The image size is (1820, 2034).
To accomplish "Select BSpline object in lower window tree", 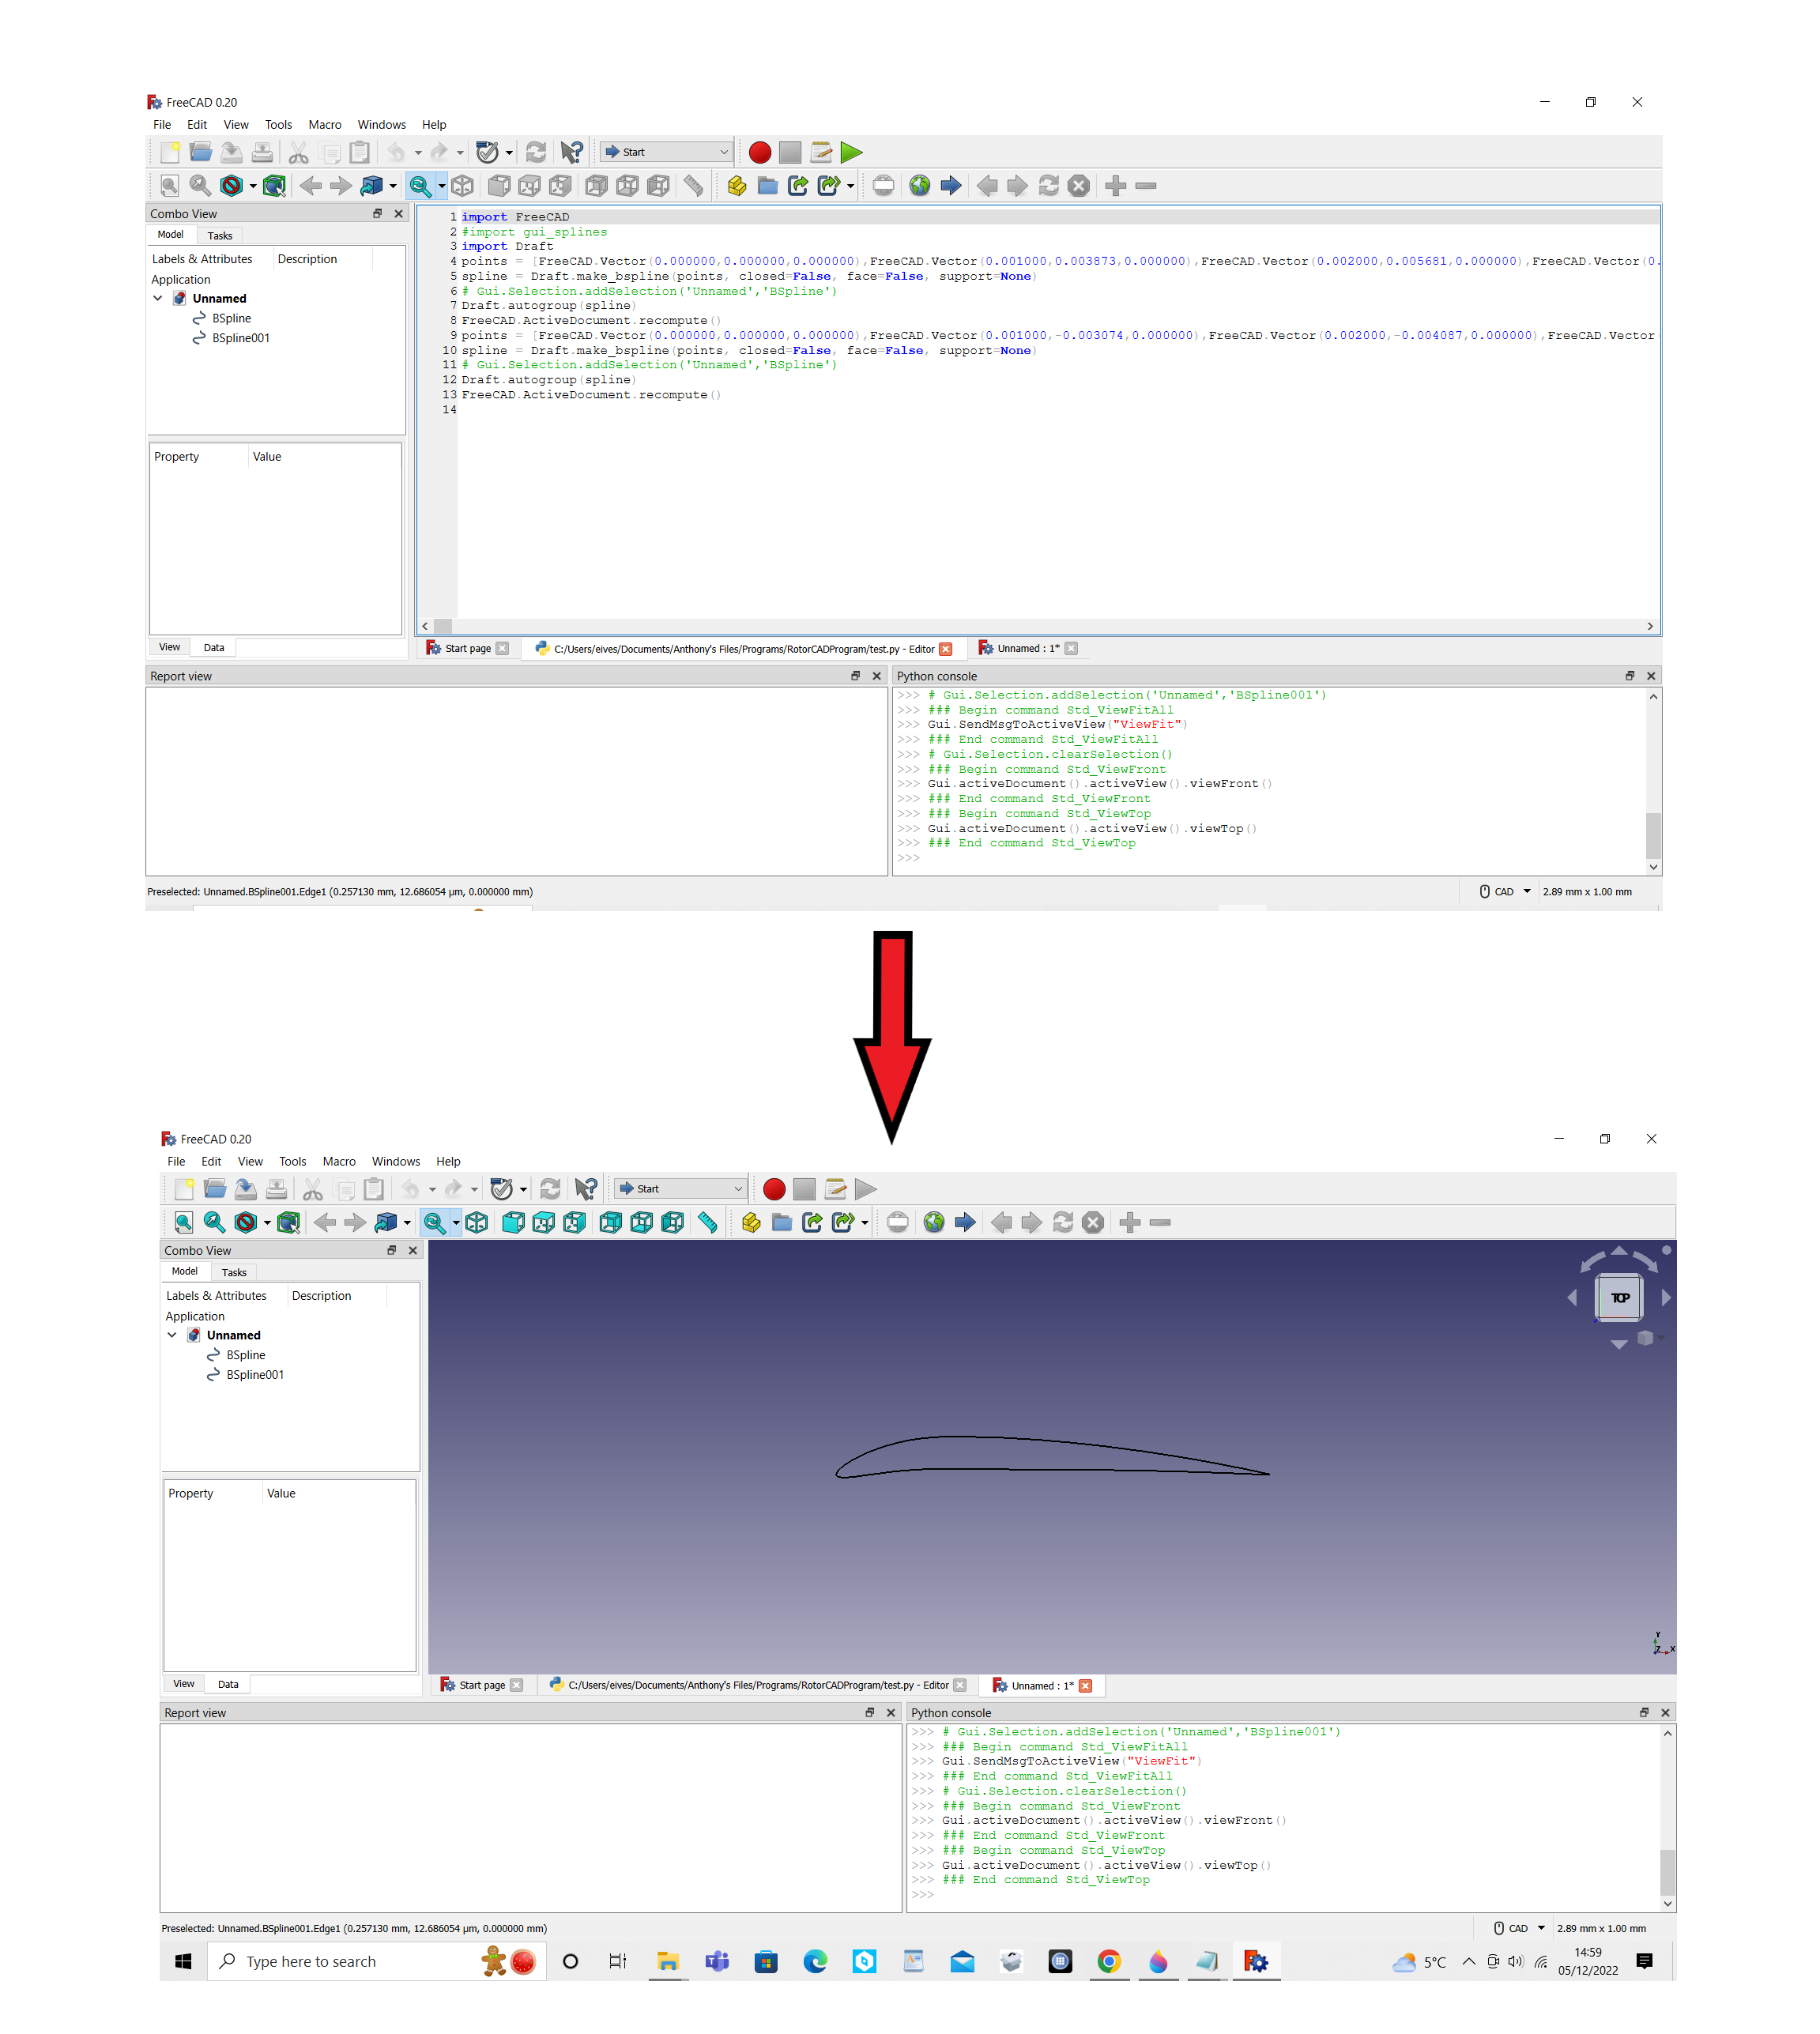I will point(236,1355).
